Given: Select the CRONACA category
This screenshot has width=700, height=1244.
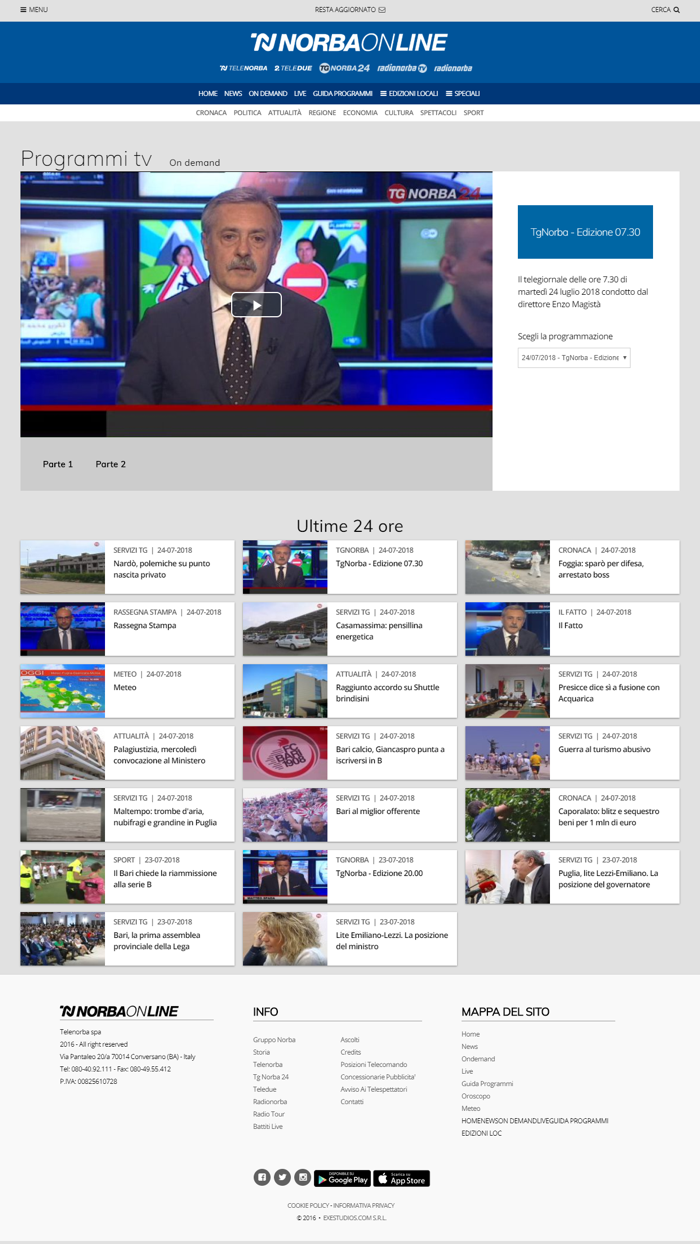Looking at the screenshot, I should point(211,113).
